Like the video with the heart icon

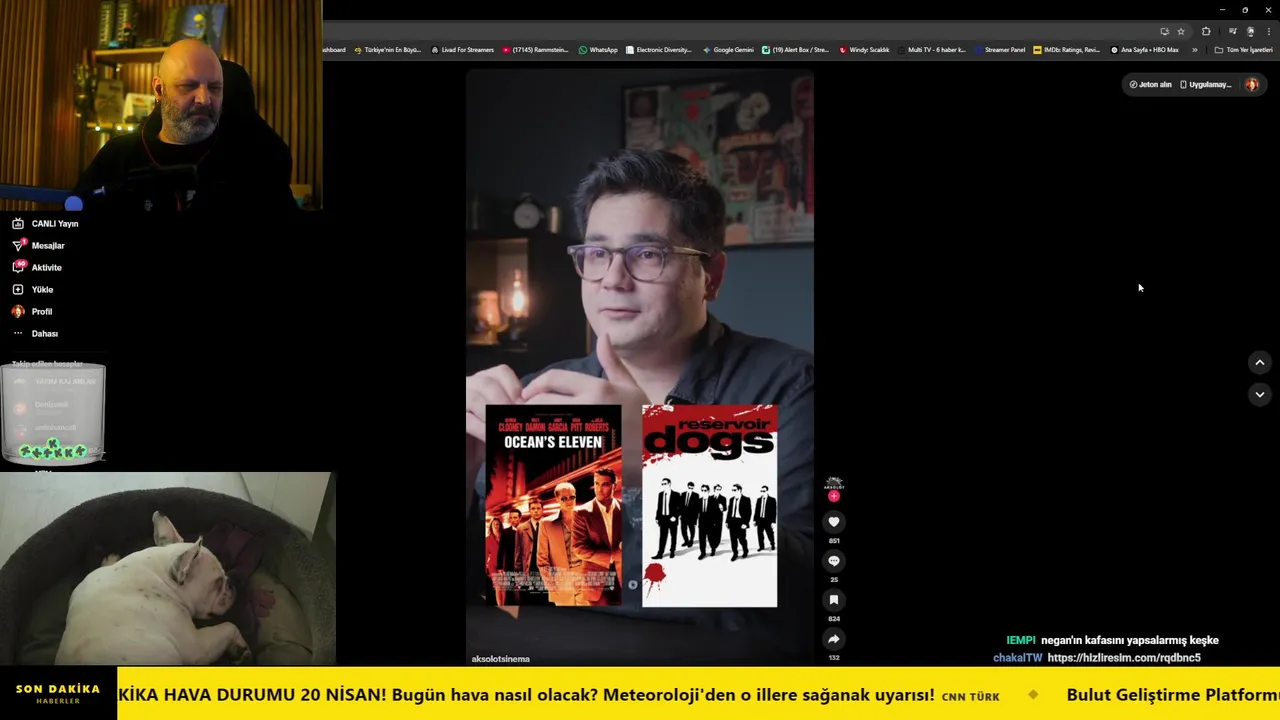coord(834,522)
